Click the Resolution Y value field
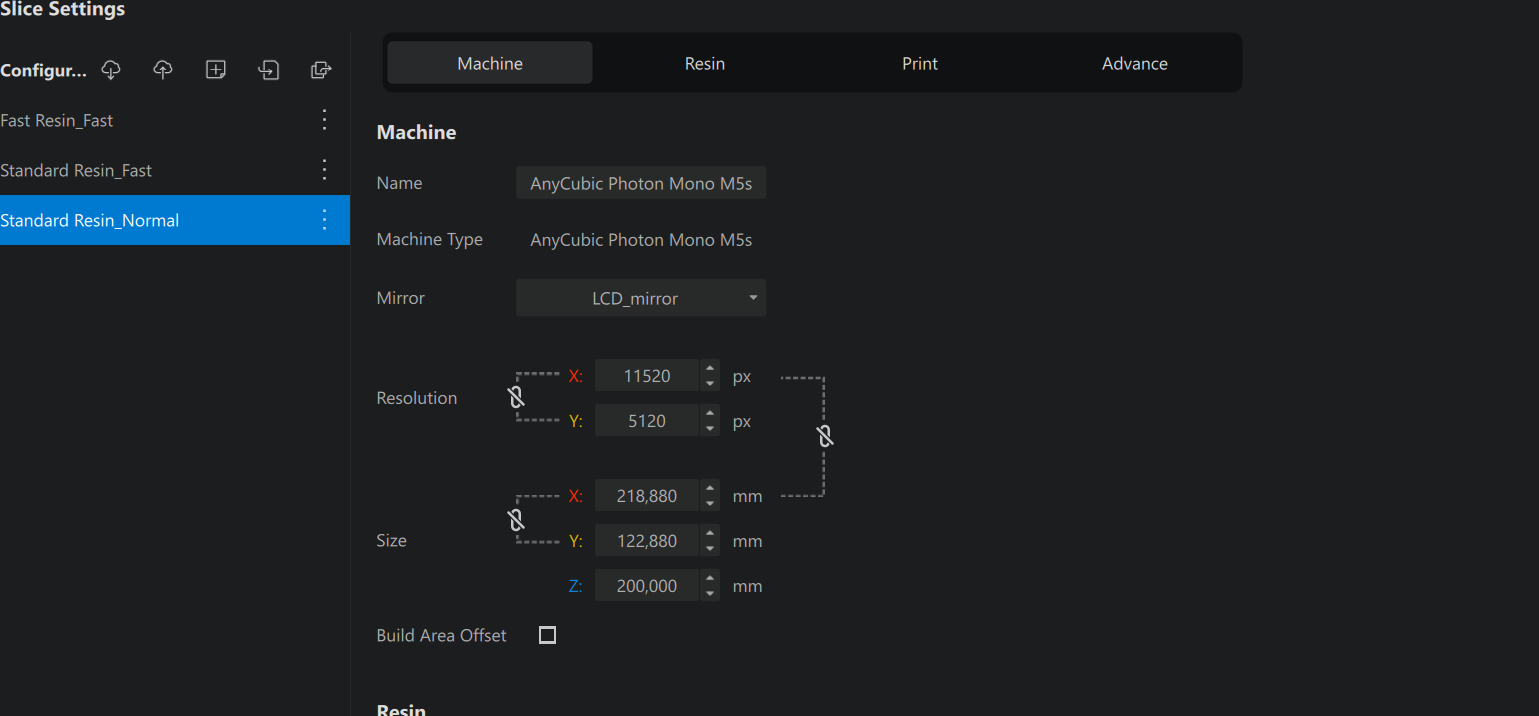The height and width of the screenshot is (716, 1539). (647, 421)
